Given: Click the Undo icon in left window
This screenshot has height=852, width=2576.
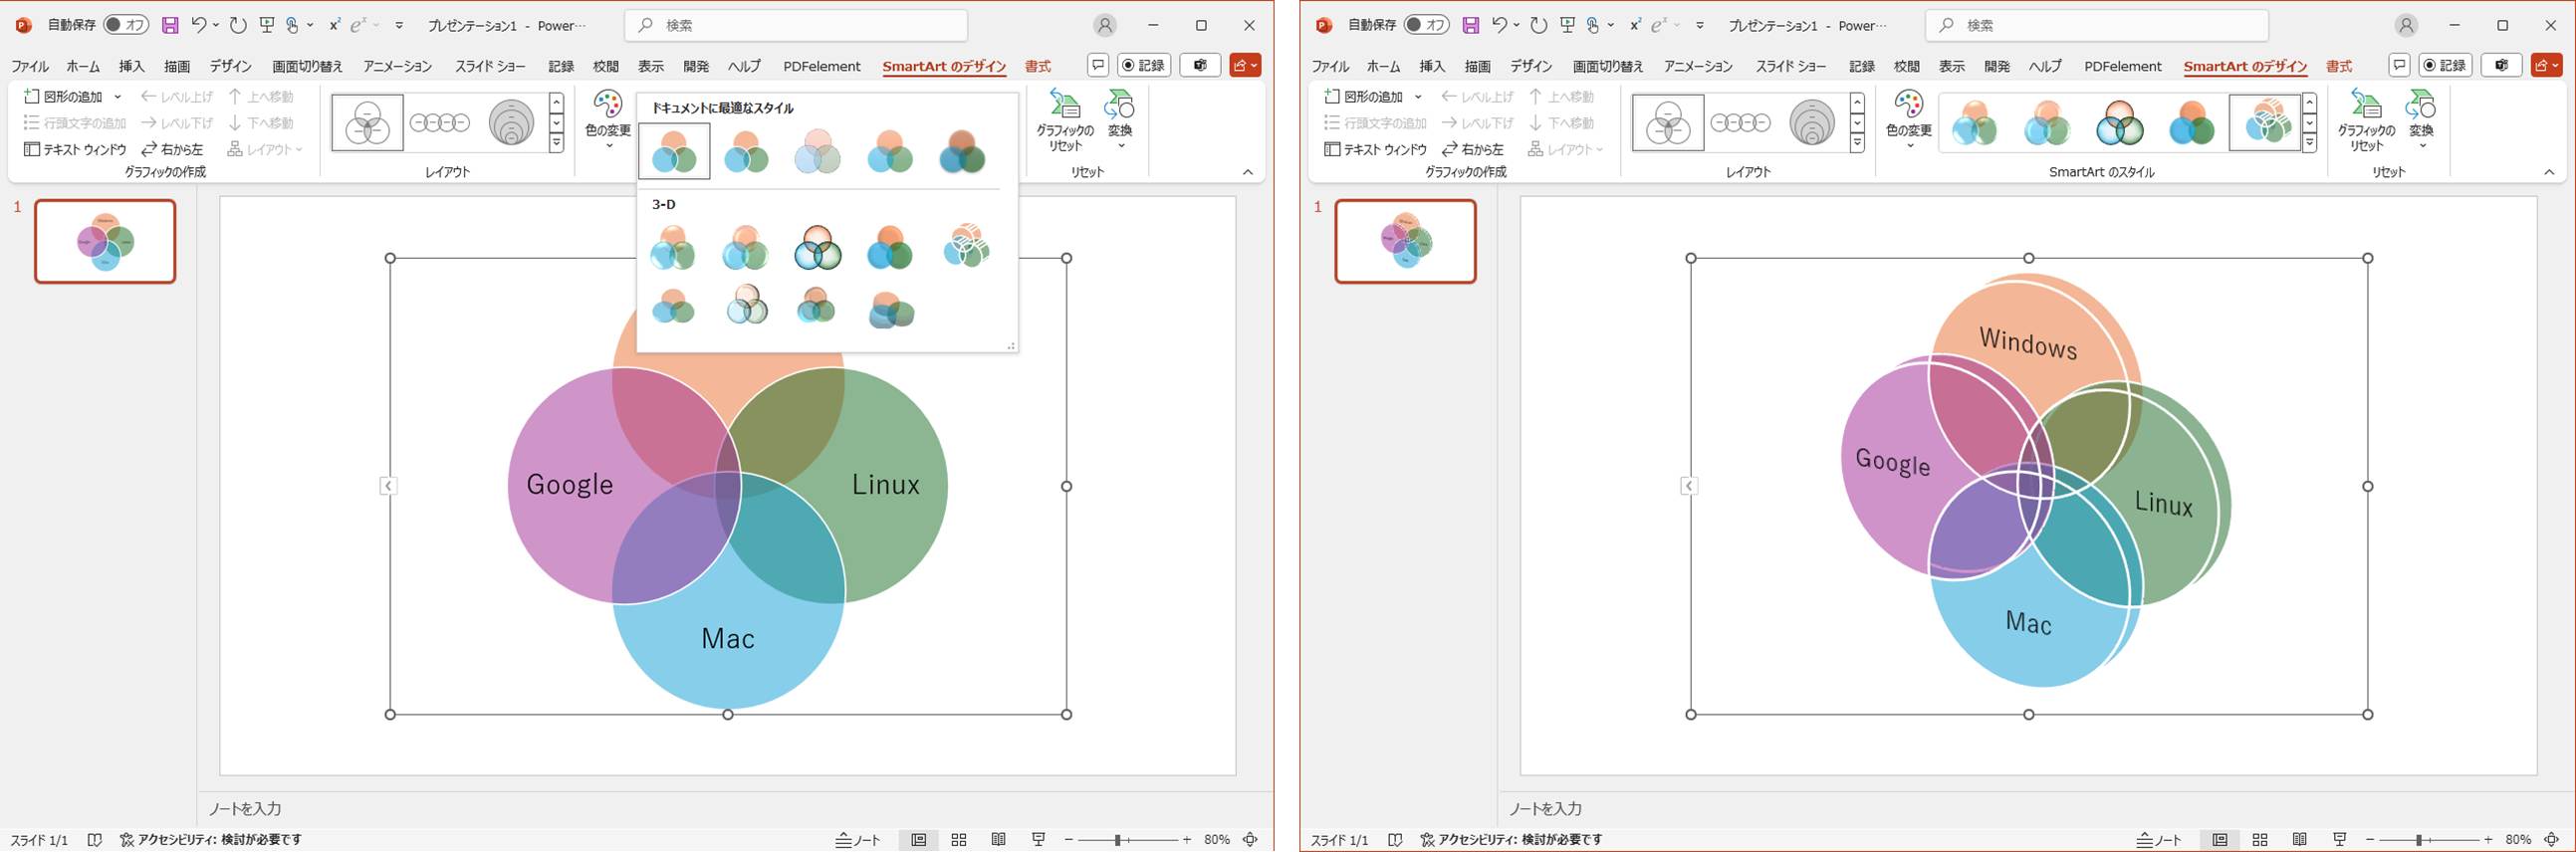Looking at the screenshot, I should click(x=198, y=25).
